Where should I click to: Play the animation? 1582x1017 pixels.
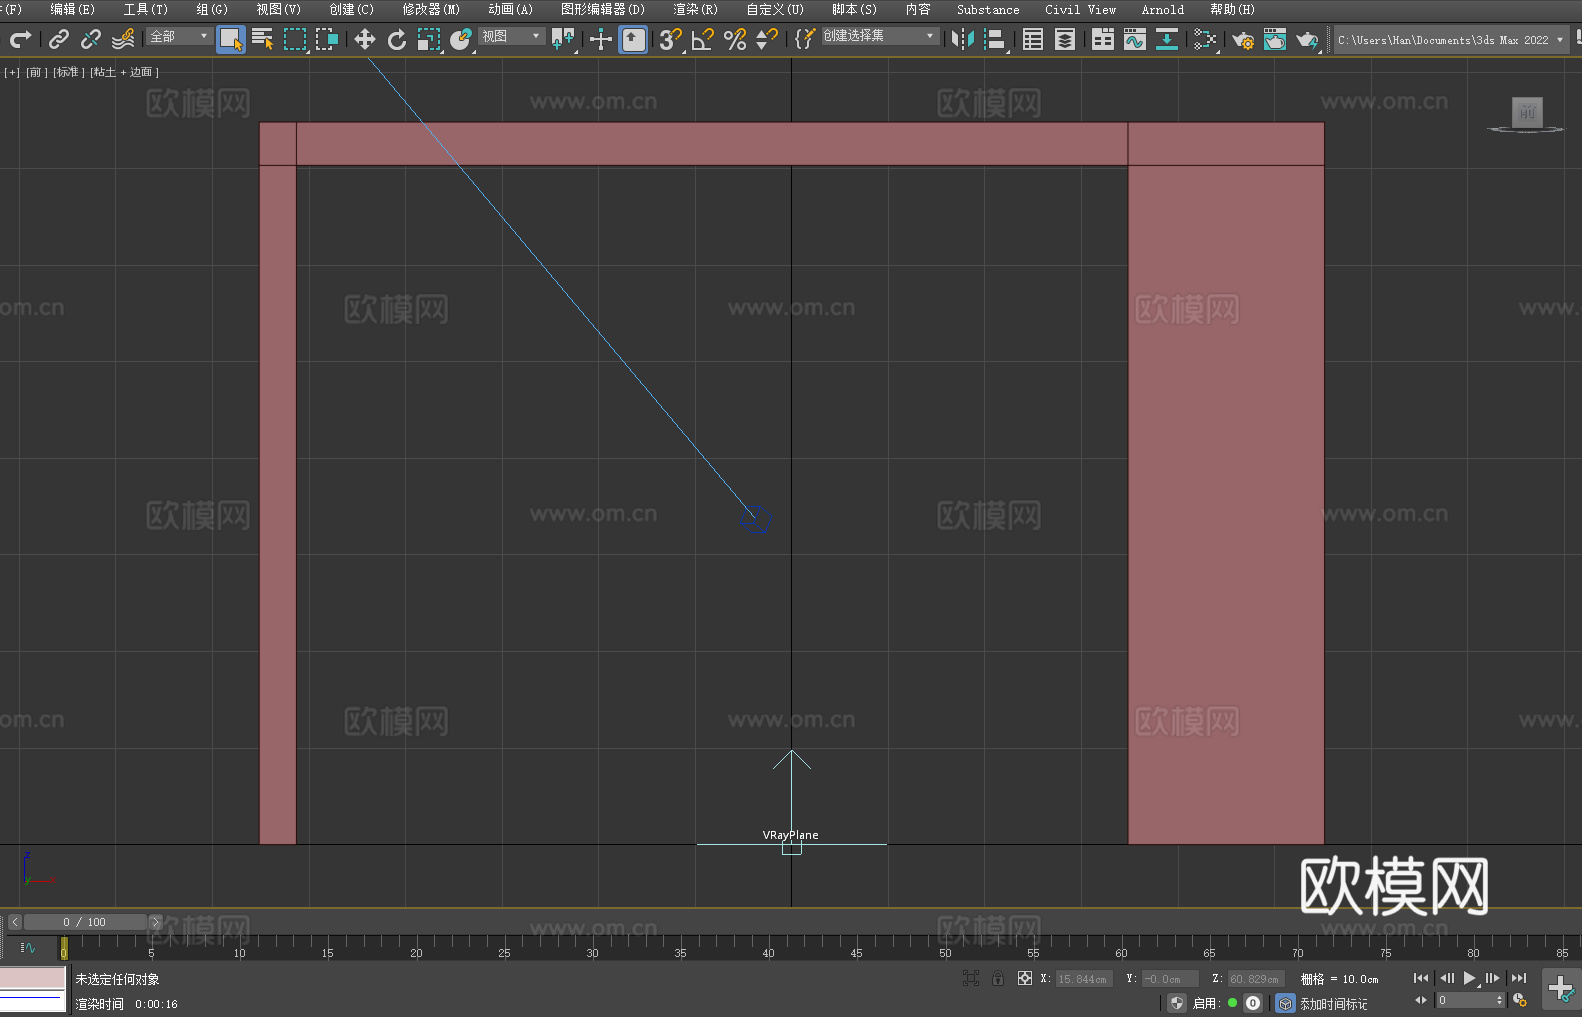click(1470, 978)
